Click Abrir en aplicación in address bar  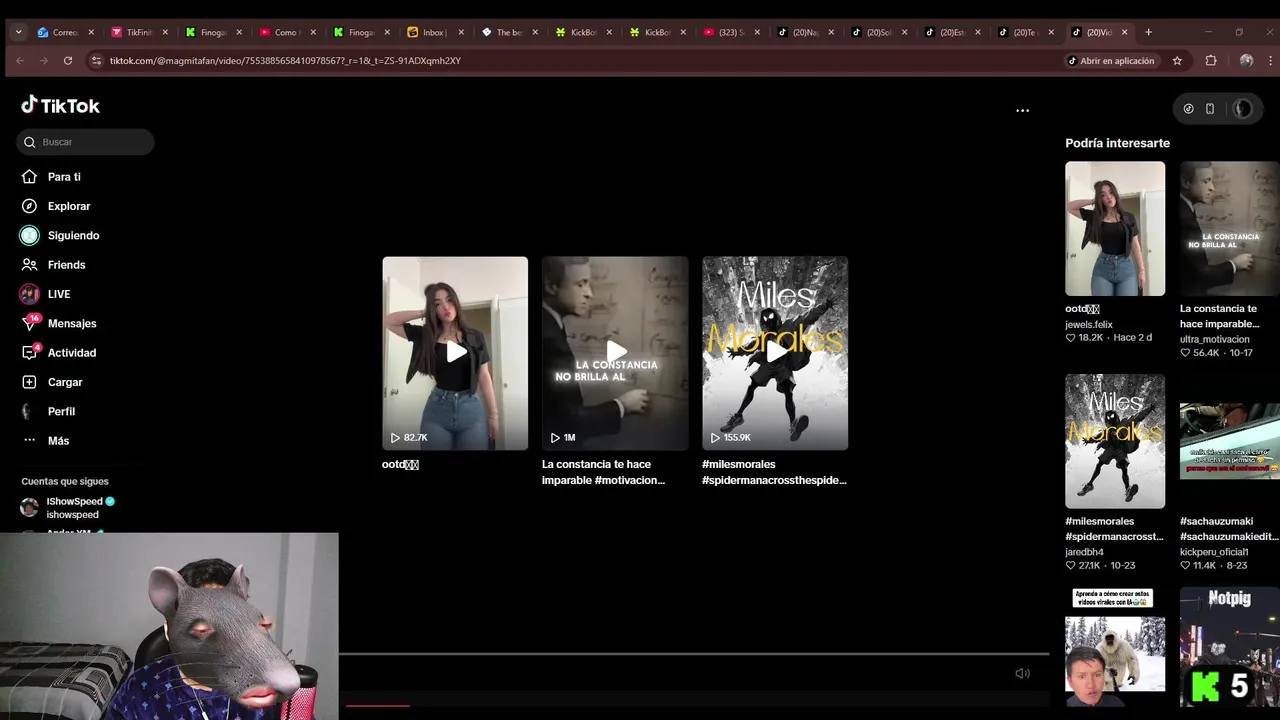(x=1110, y=61)
